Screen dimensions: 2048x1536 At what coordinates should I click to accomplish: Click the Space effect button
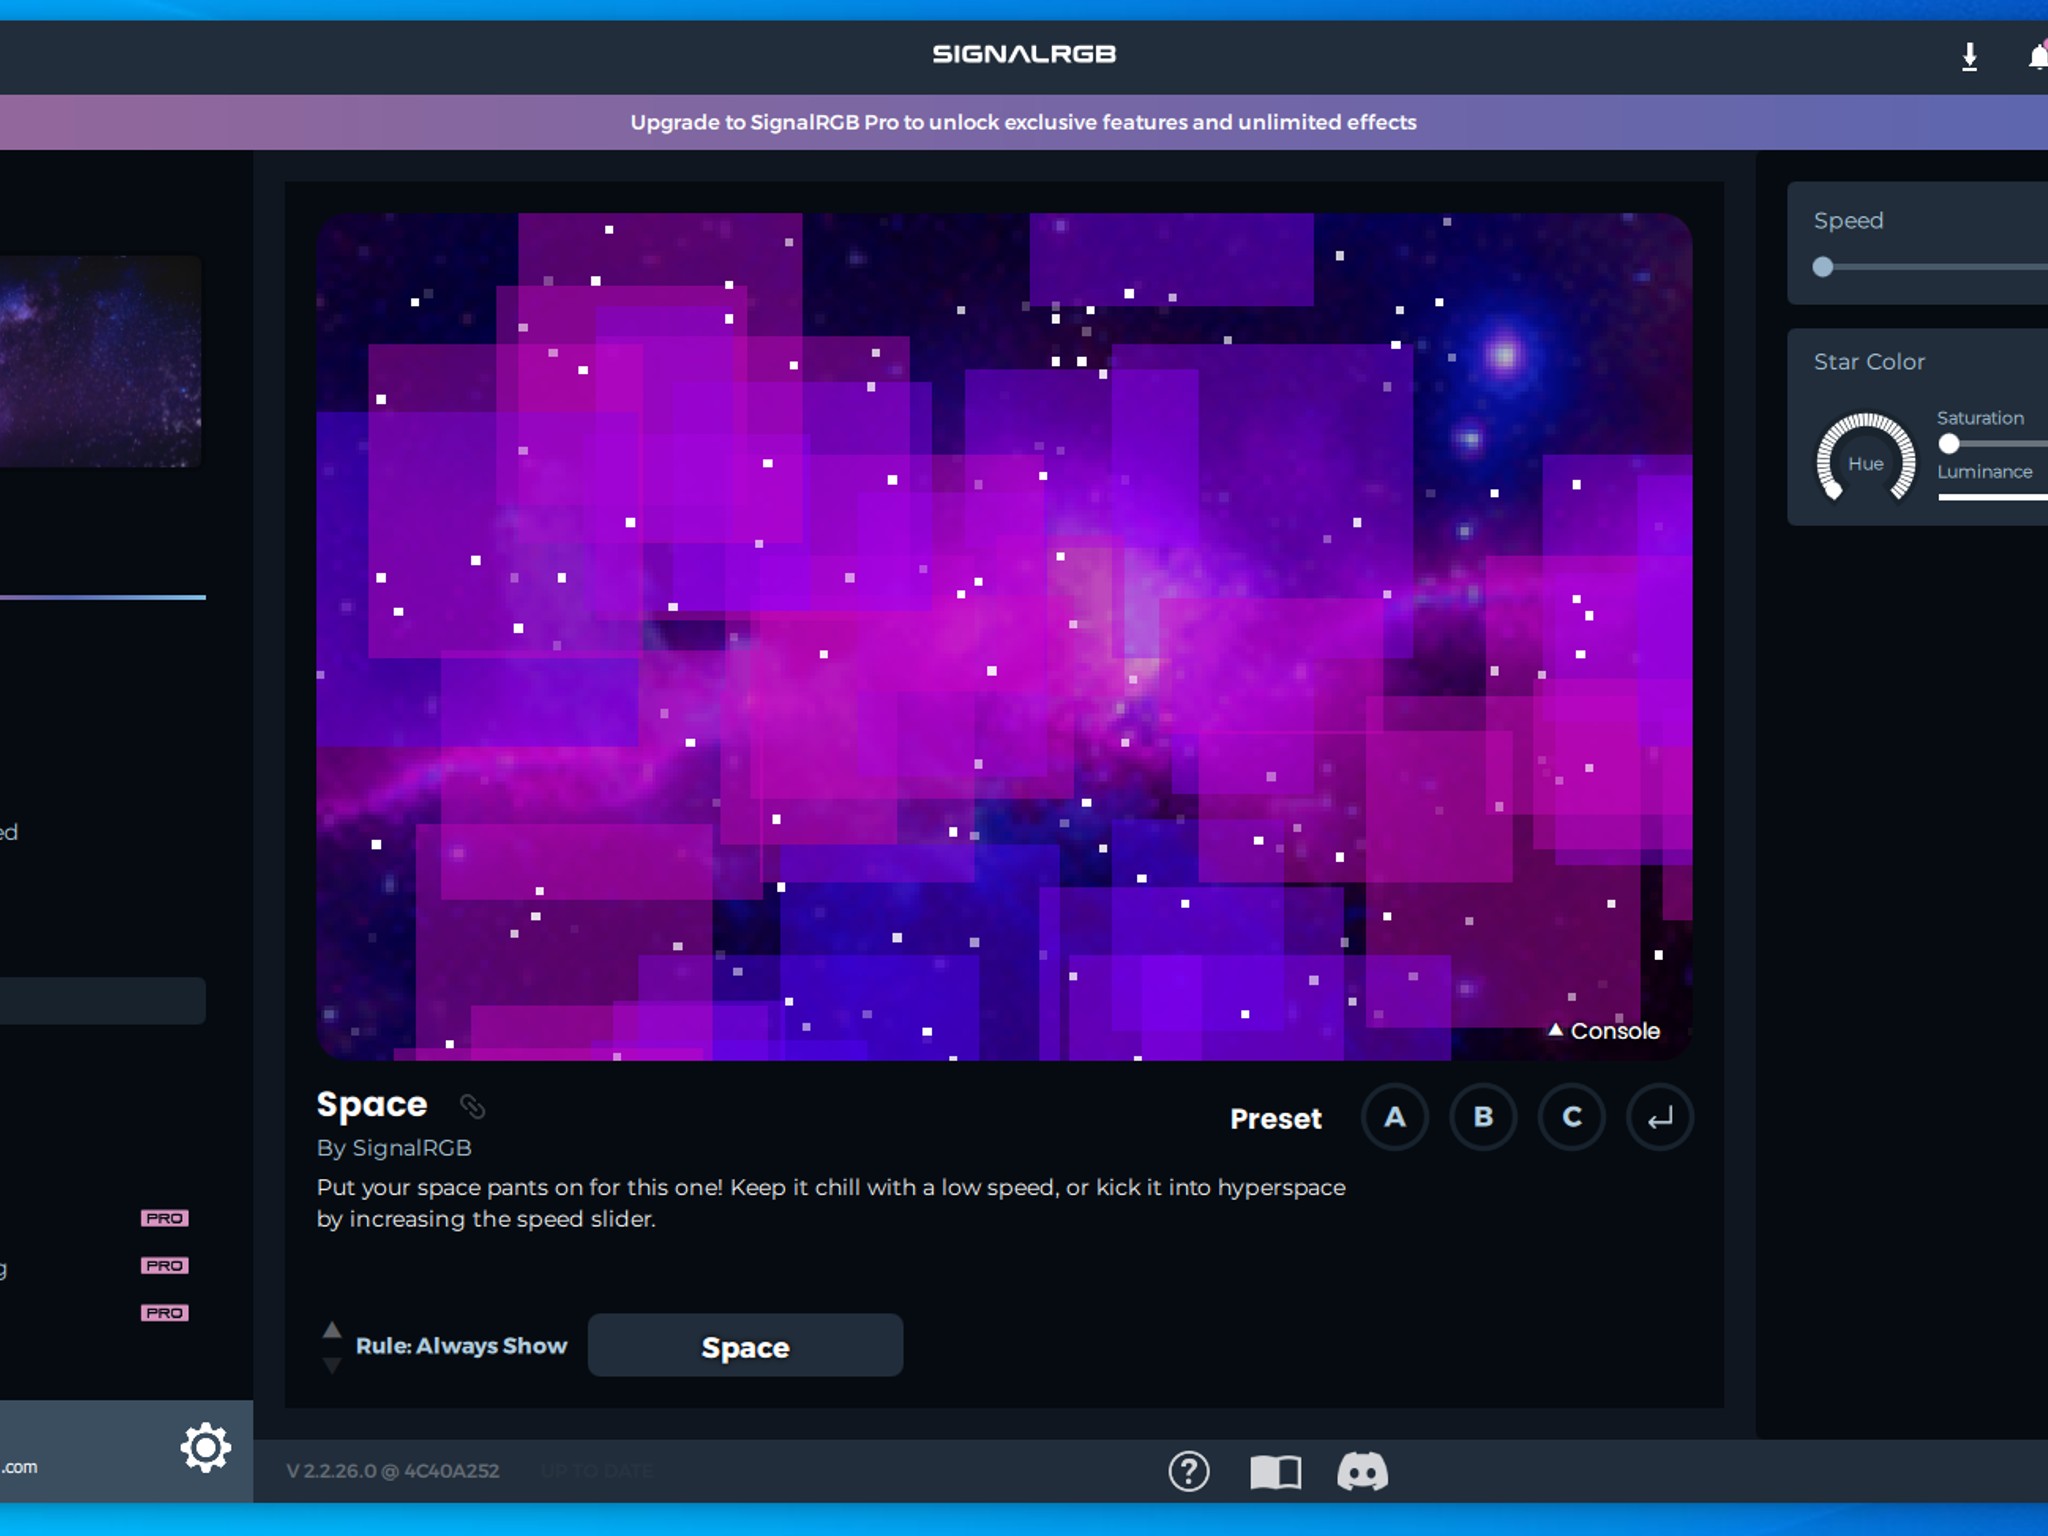(x=745, y=1346)
